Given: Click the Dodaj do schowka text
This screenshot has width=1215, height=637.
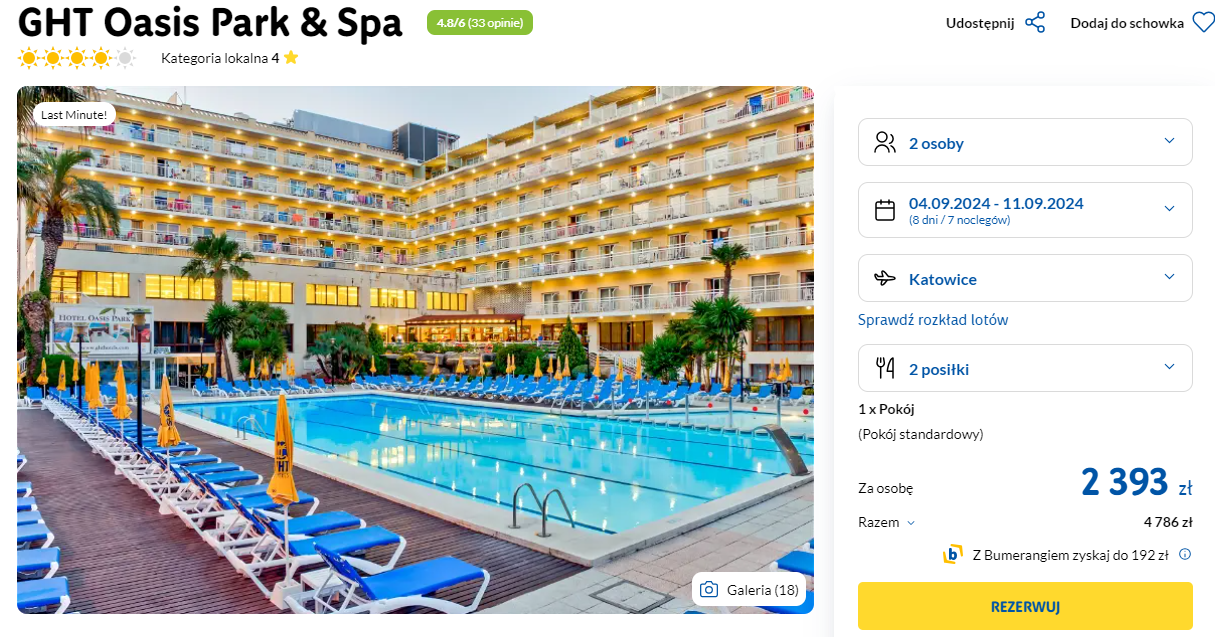Looking at the screenshot, I should [x=1127, y=23].
